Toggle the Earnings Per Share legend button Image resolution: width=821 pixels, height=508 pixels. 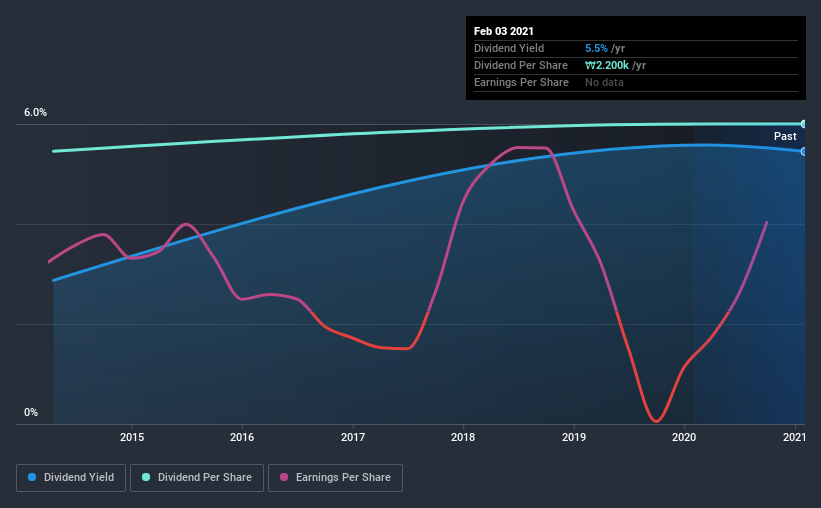(335, 478)
